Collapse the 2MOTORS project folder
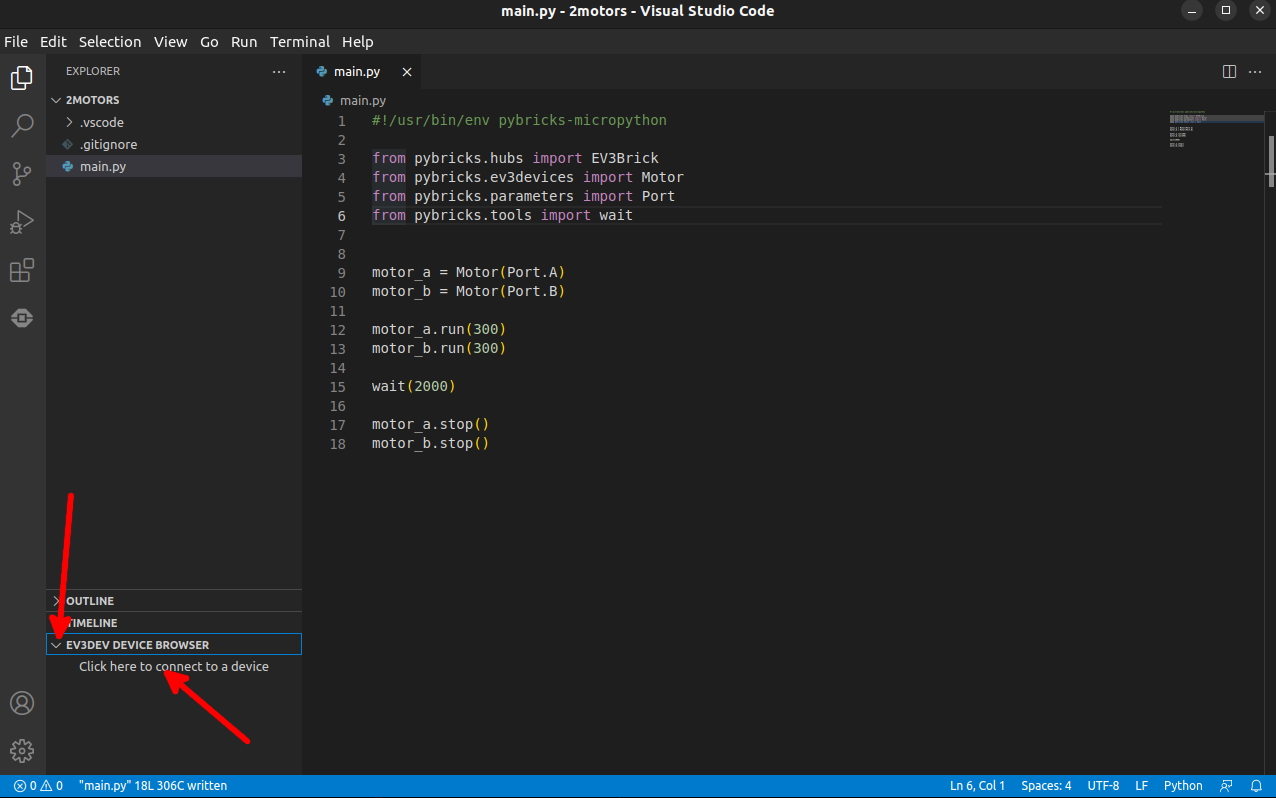This screenshot has height=798, width=1276. tap(92, 100)
